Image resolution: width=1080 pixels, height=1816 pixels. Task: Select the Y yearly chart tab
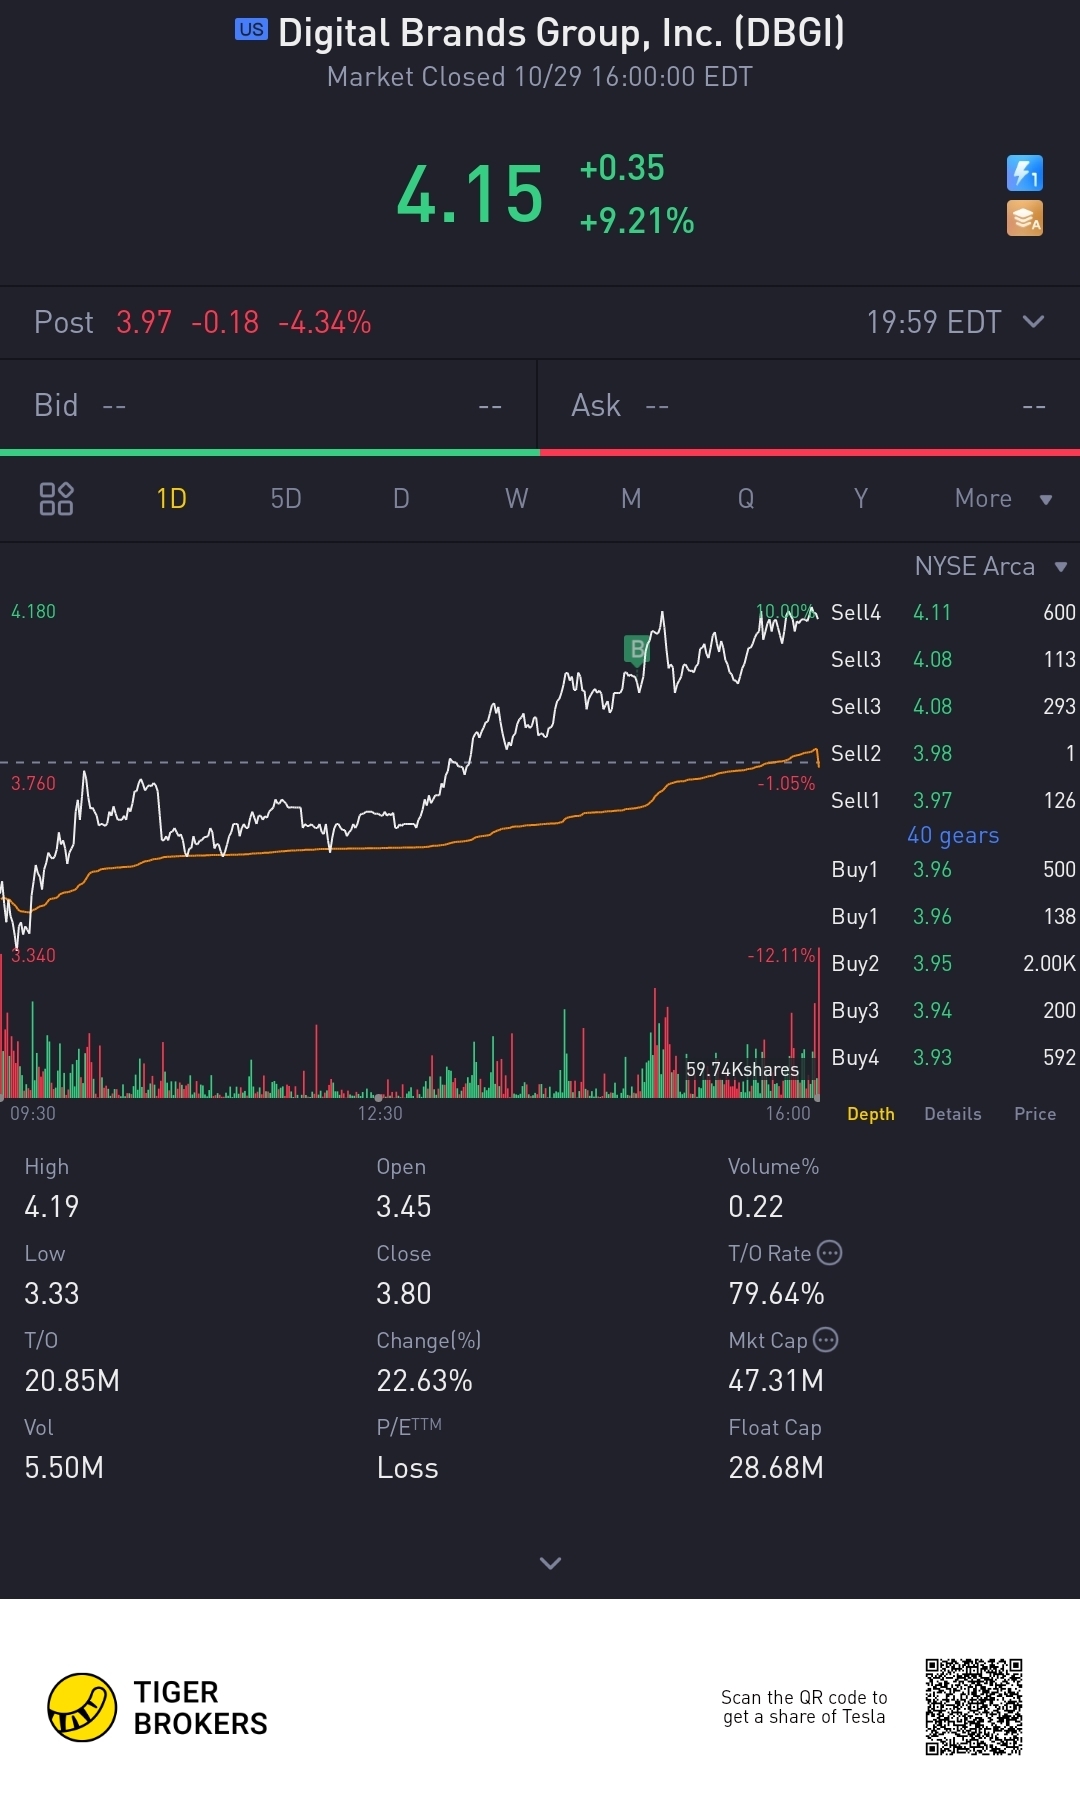[860, 498]
